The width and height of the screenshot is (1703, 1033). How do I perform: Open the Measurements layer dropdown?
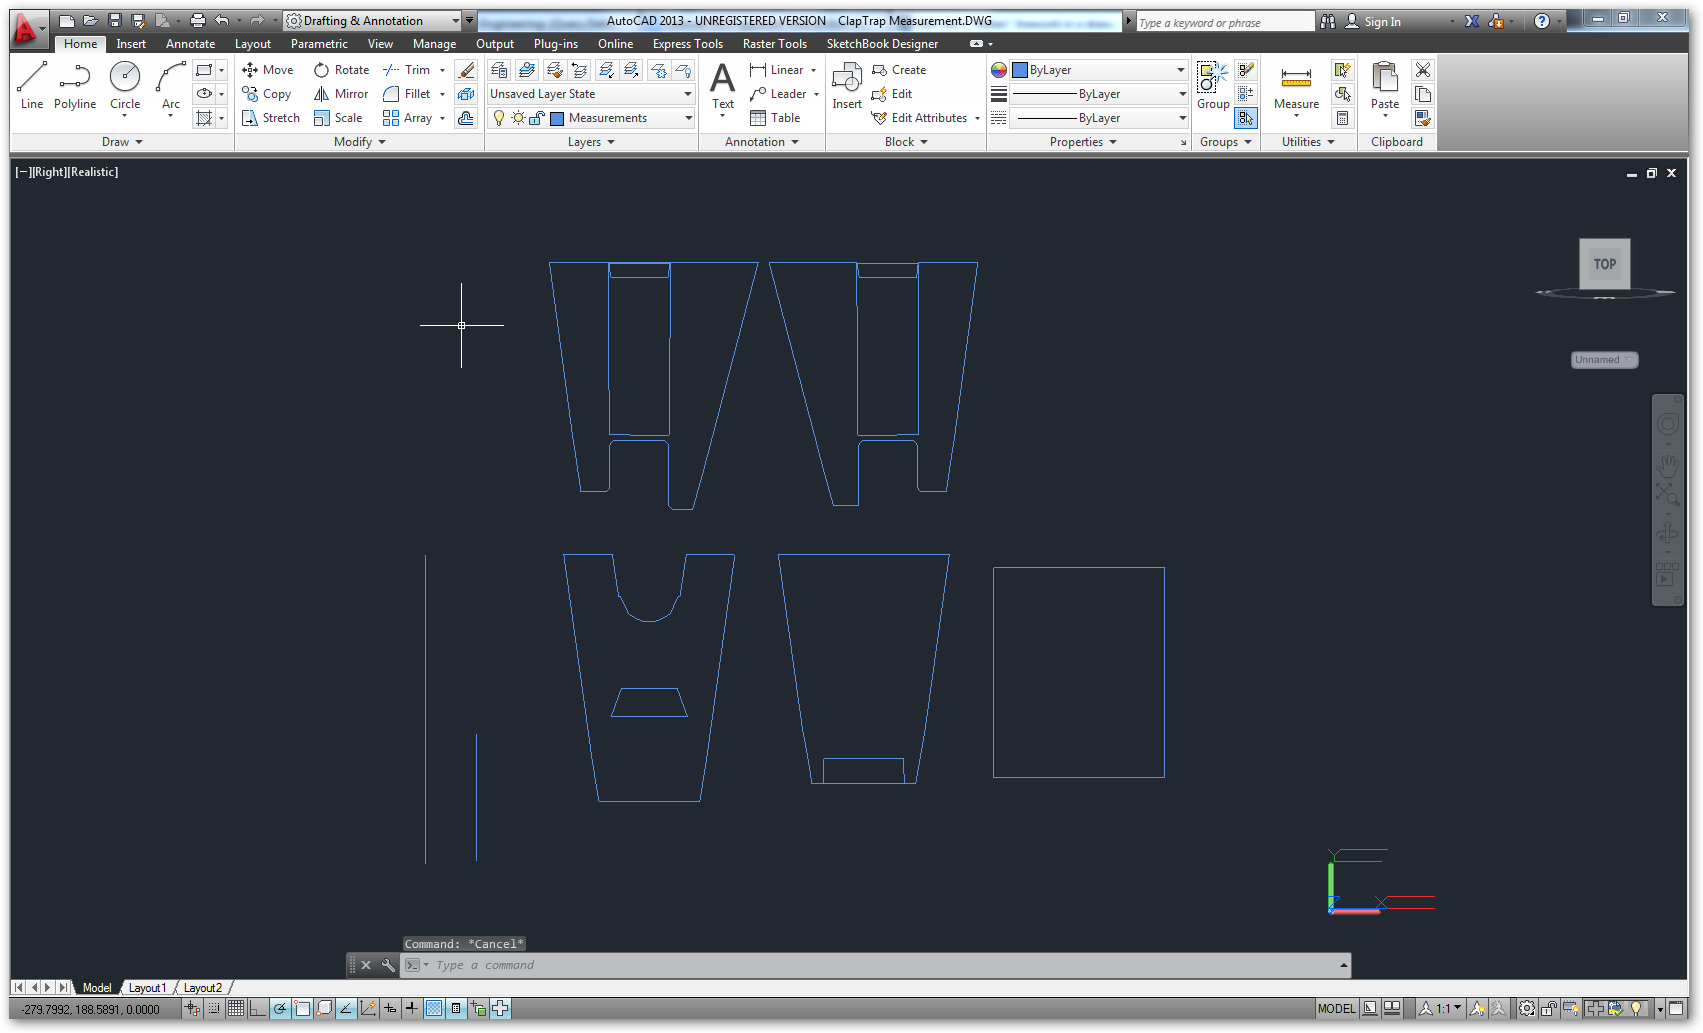coord(620,118)
